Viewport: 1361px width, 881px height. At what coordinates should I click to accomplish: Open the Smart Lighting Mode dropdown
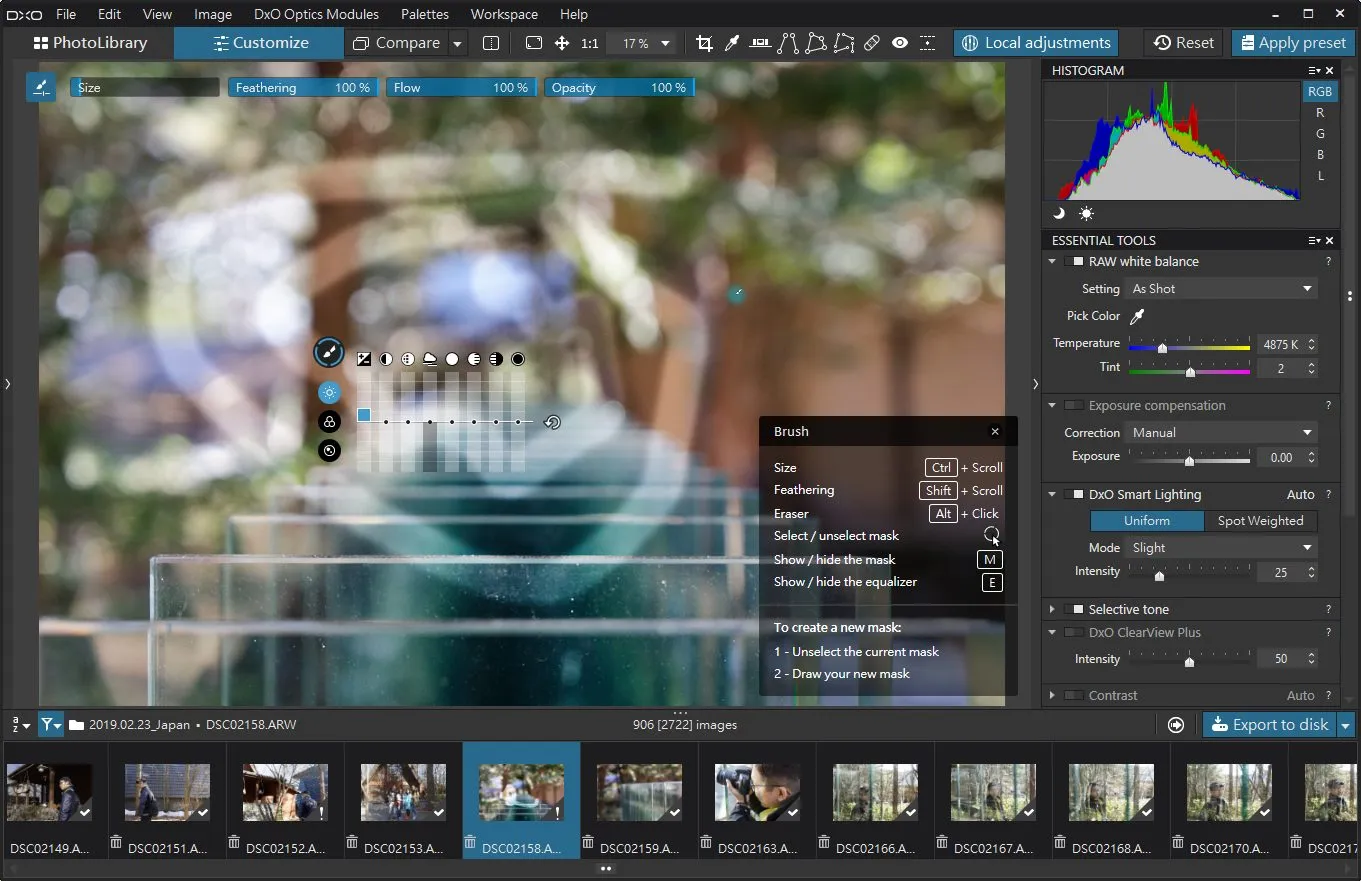[1222, 548]
